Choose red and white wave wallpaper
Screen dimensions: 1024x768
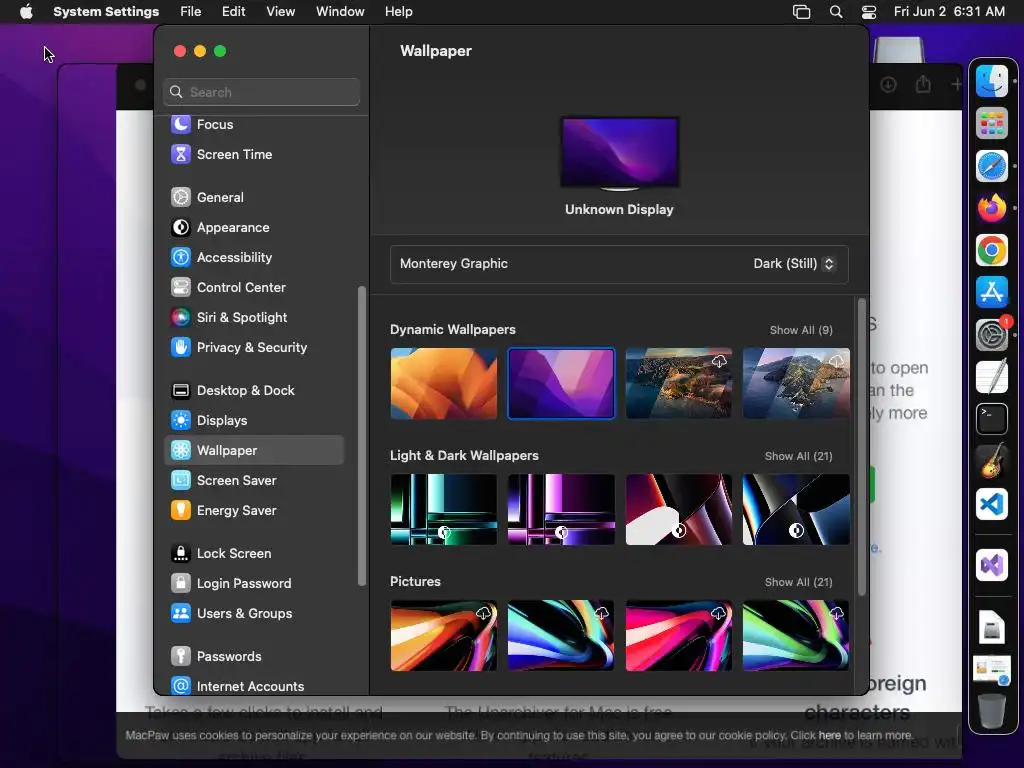click(679, 509)
